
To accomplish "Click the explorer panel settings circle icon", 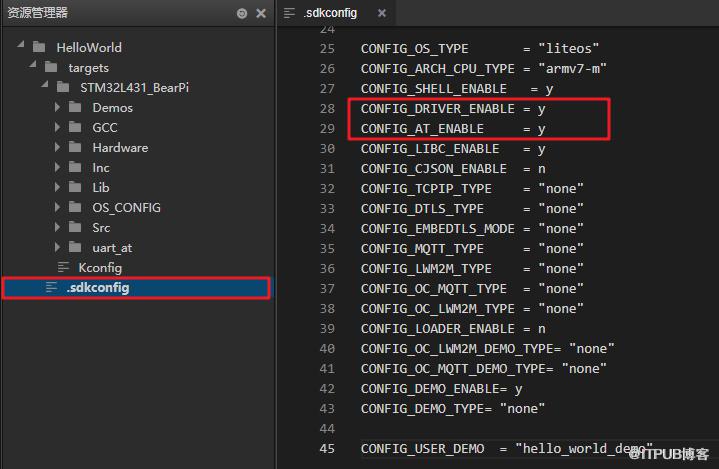I will point(242,13).
